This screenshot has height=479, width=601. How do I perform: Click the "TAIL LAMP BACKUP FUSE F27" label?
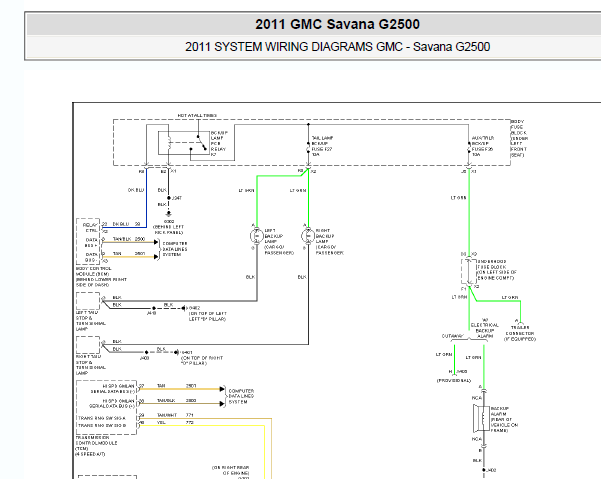pyautogui.click(x=322, y=146)
